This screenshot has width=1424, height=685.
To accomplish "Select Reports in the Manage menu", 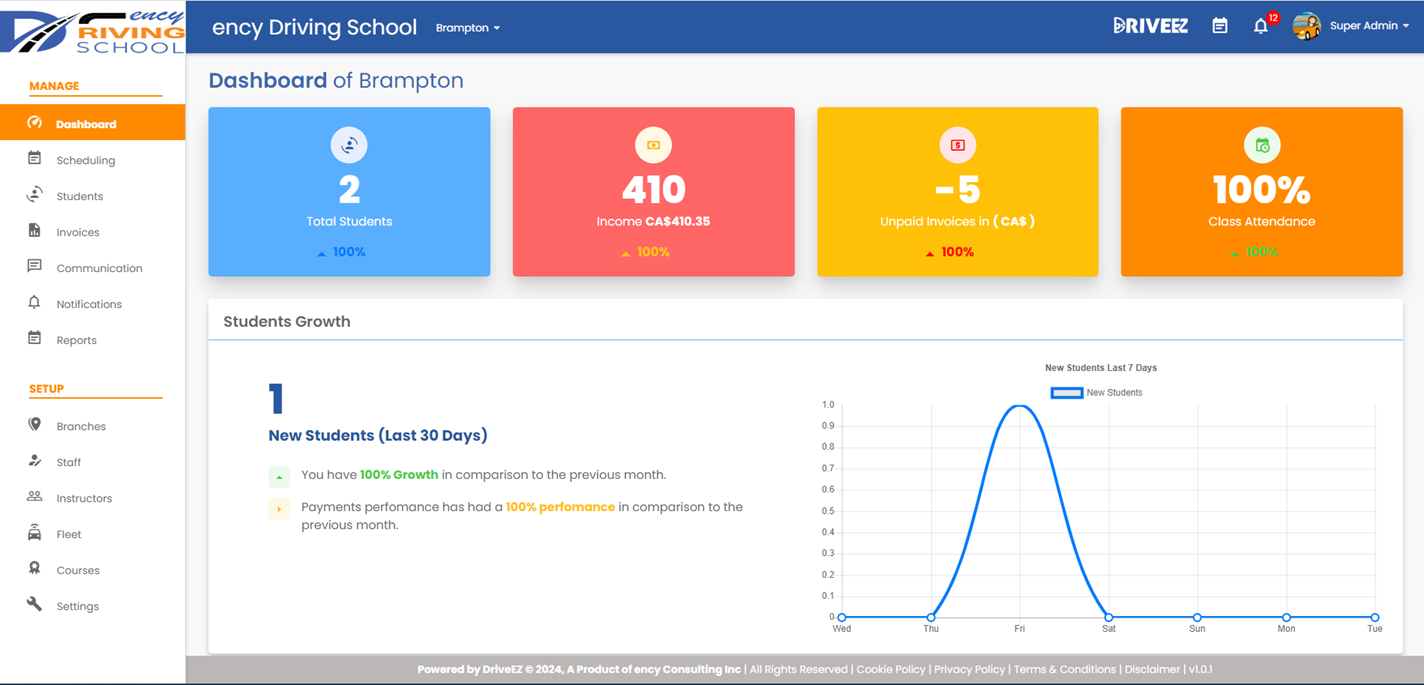I will [75, 340].
